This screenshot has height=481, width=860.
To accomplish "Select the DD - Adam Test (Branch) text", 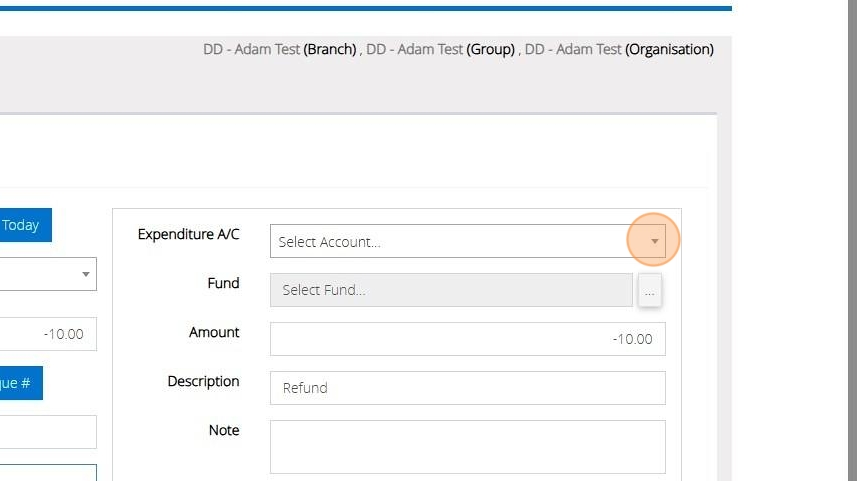I will coord(280,49).
